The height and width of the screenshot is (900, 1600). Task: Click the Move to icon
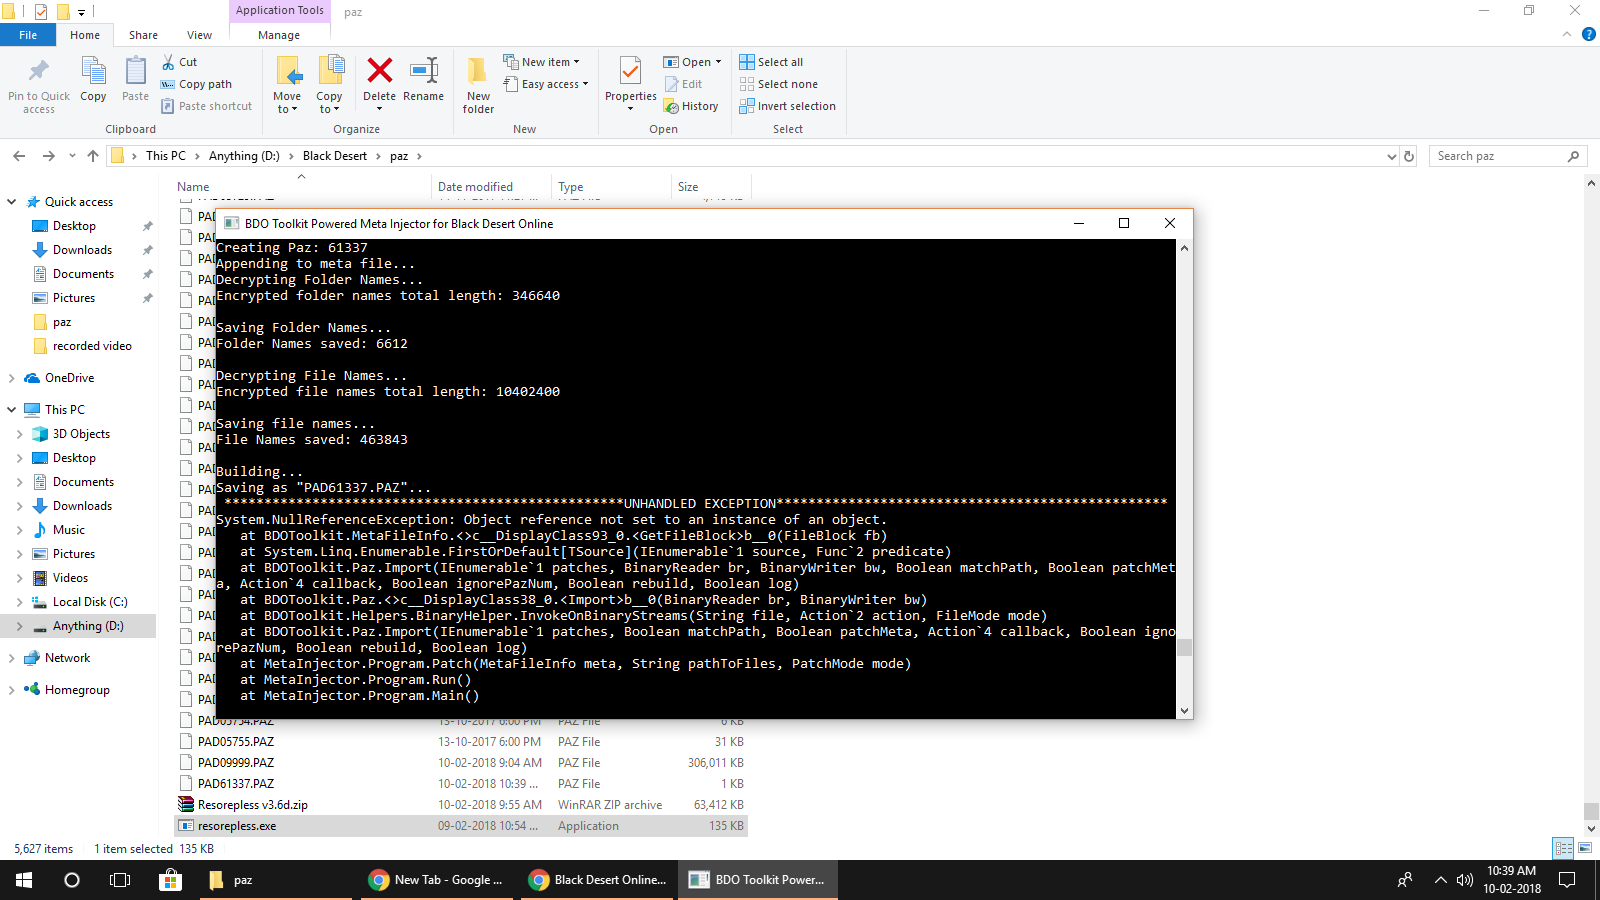point(288,72)
